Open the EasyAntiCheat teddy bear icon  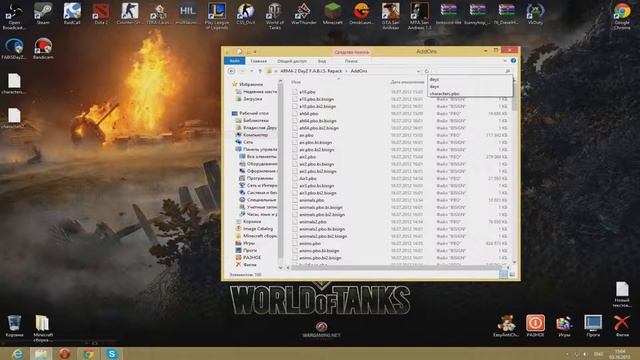[506, 325]
